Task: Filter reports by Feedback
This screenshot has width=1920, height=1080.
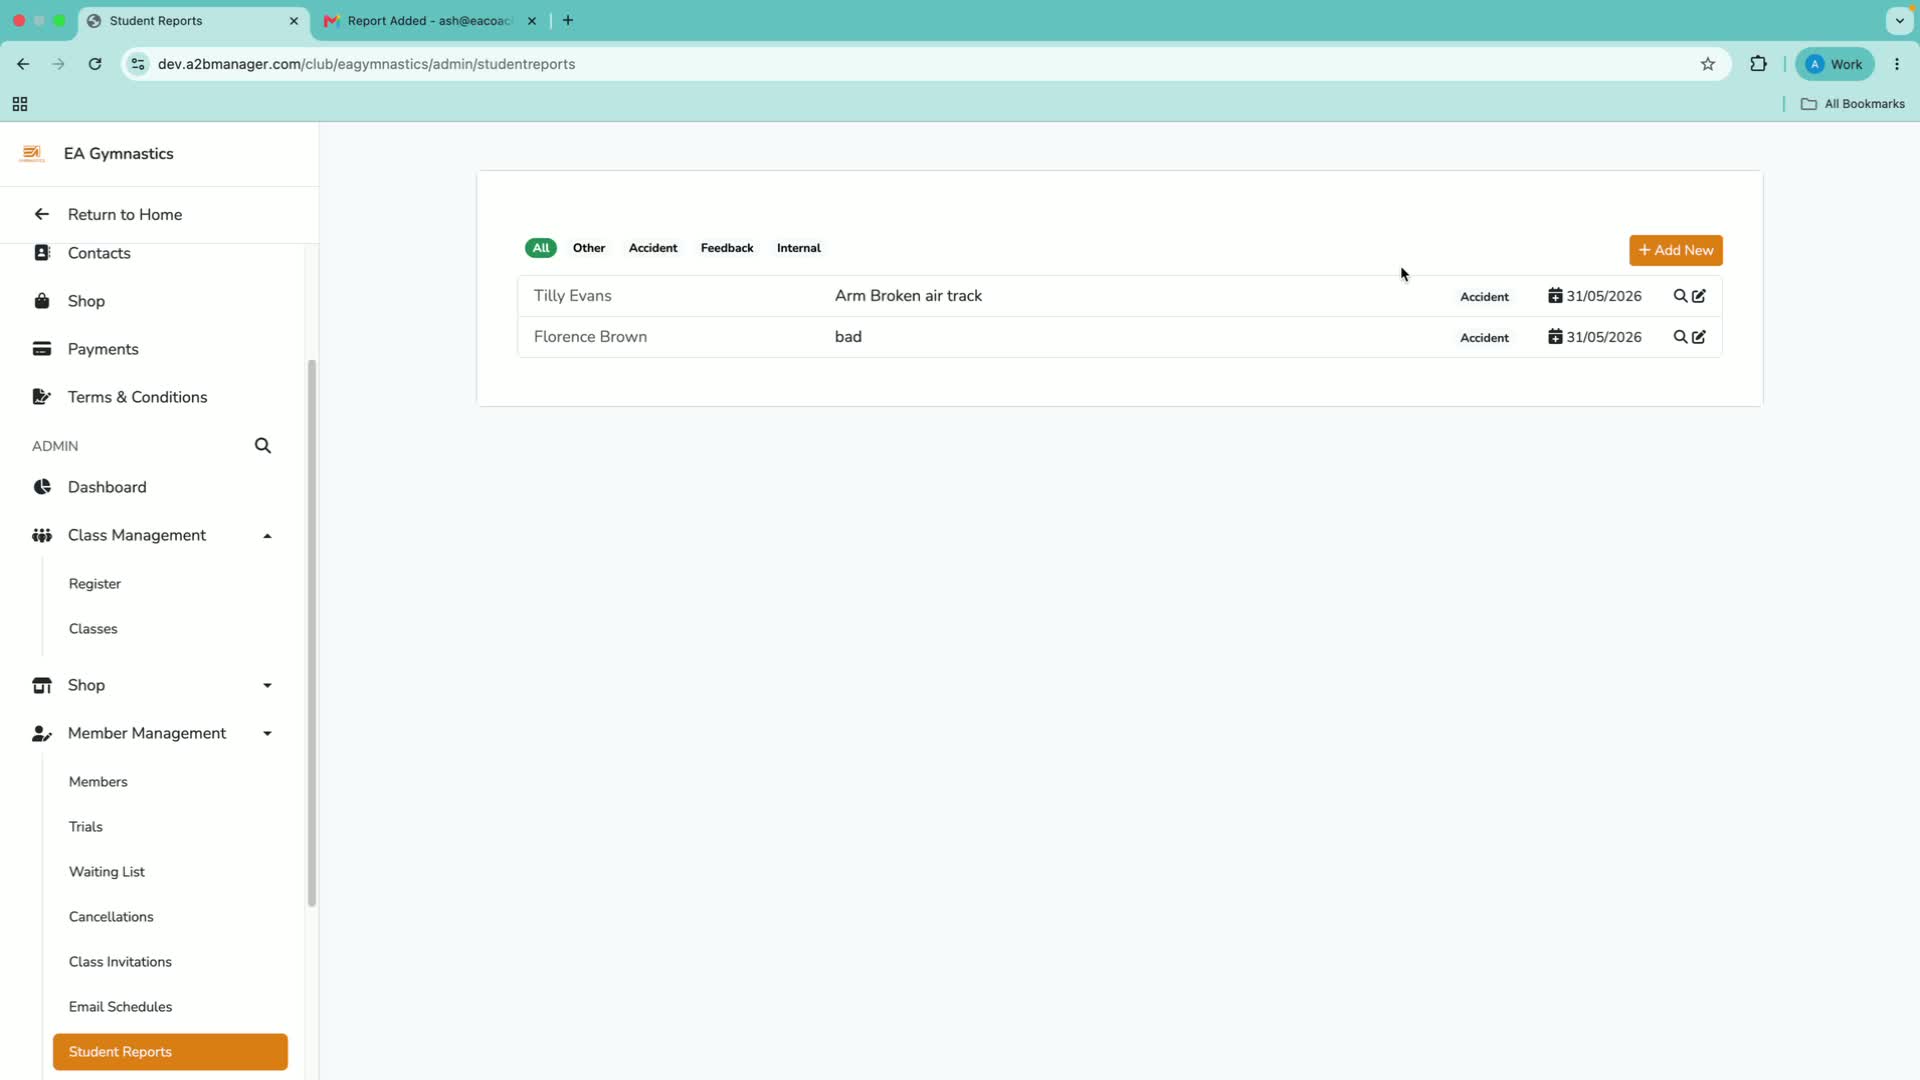Action: (x=727, y=248)
